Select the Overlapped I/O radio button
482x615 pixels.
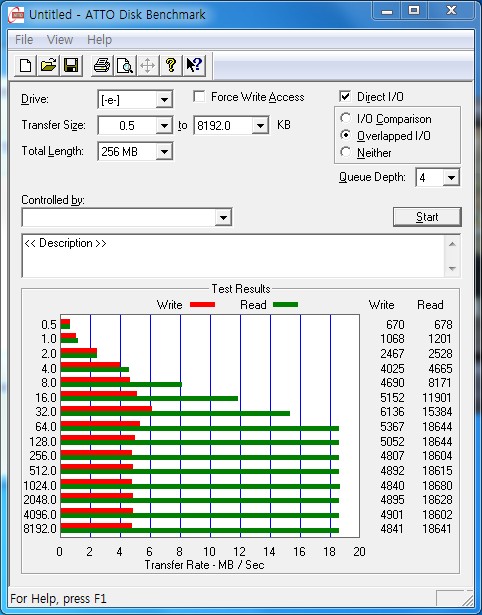coord(346,135)
